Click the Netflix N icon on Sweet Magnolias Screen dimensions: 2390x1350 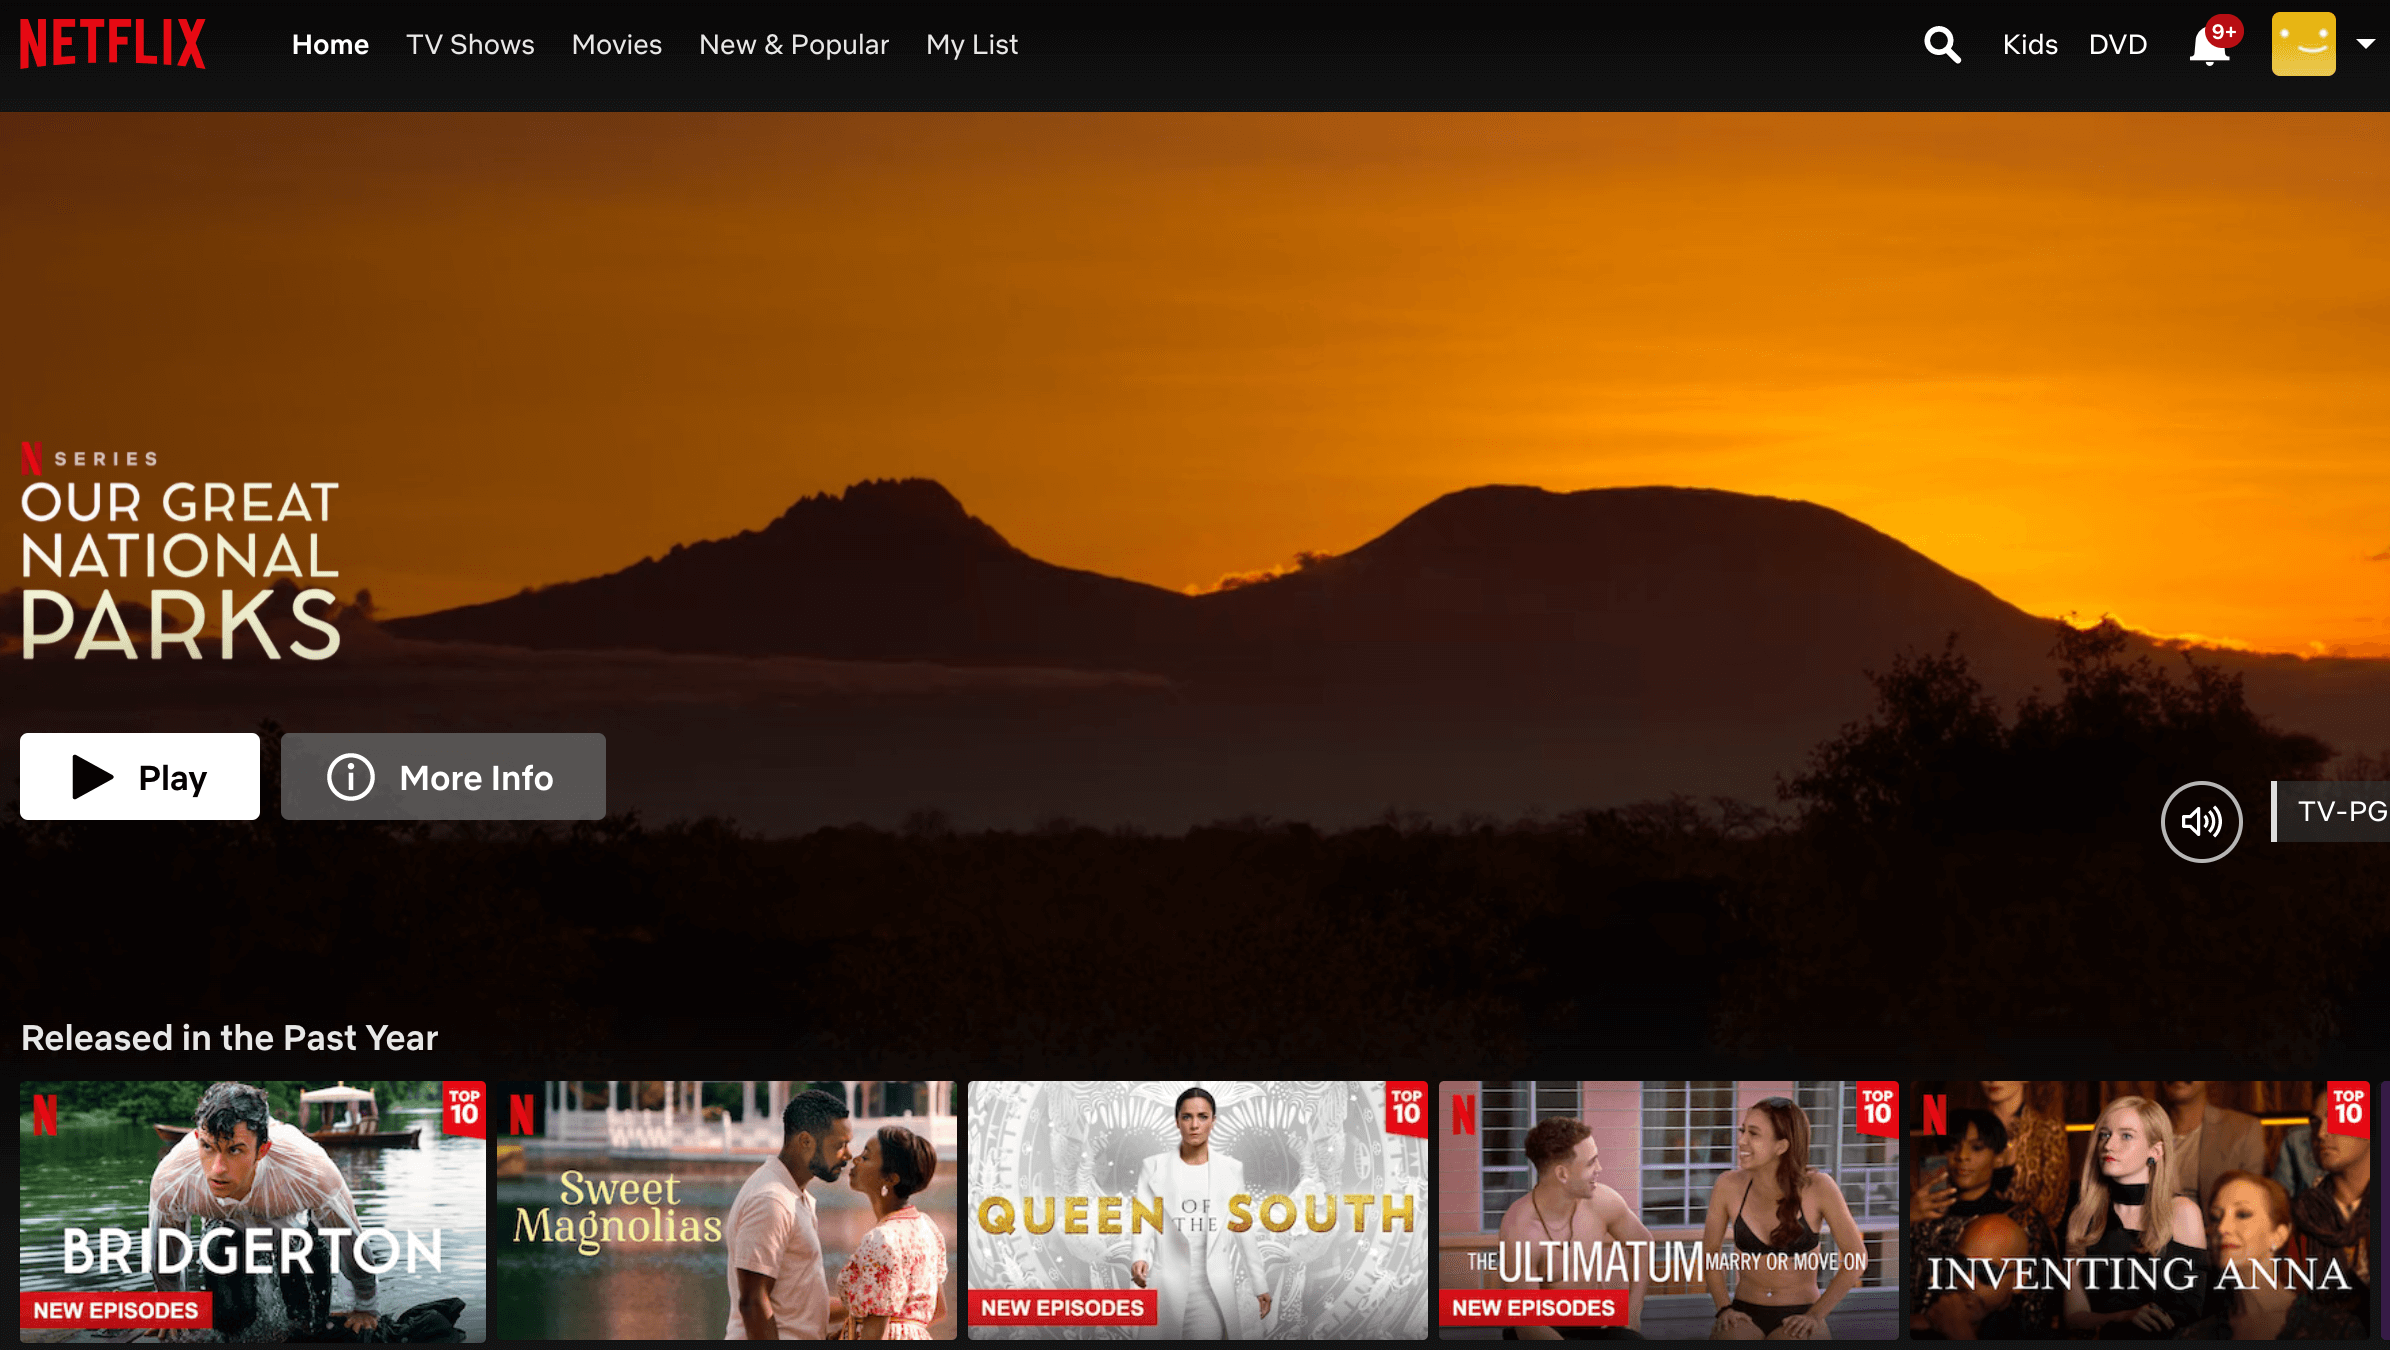pos(521,1115)
